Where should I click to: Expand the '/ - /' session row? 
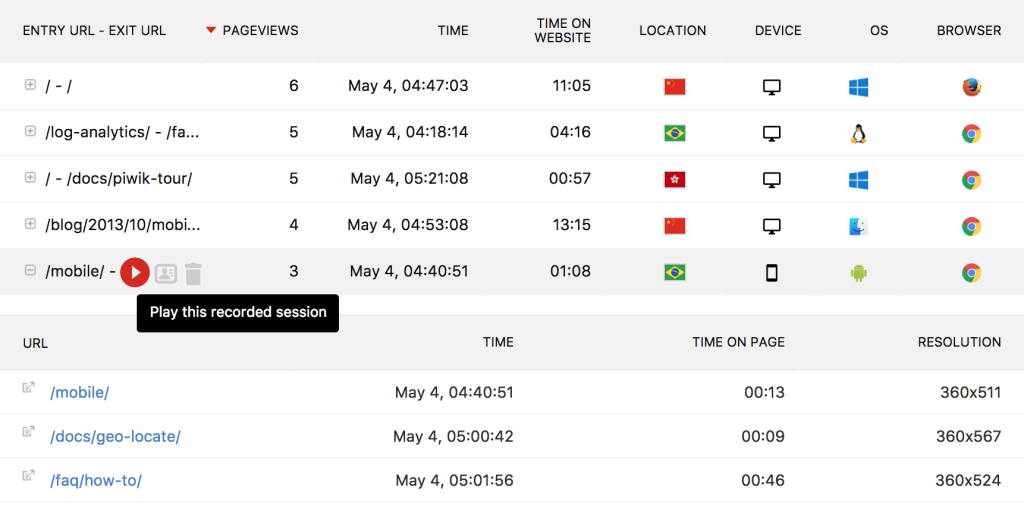tap(30, 85)
